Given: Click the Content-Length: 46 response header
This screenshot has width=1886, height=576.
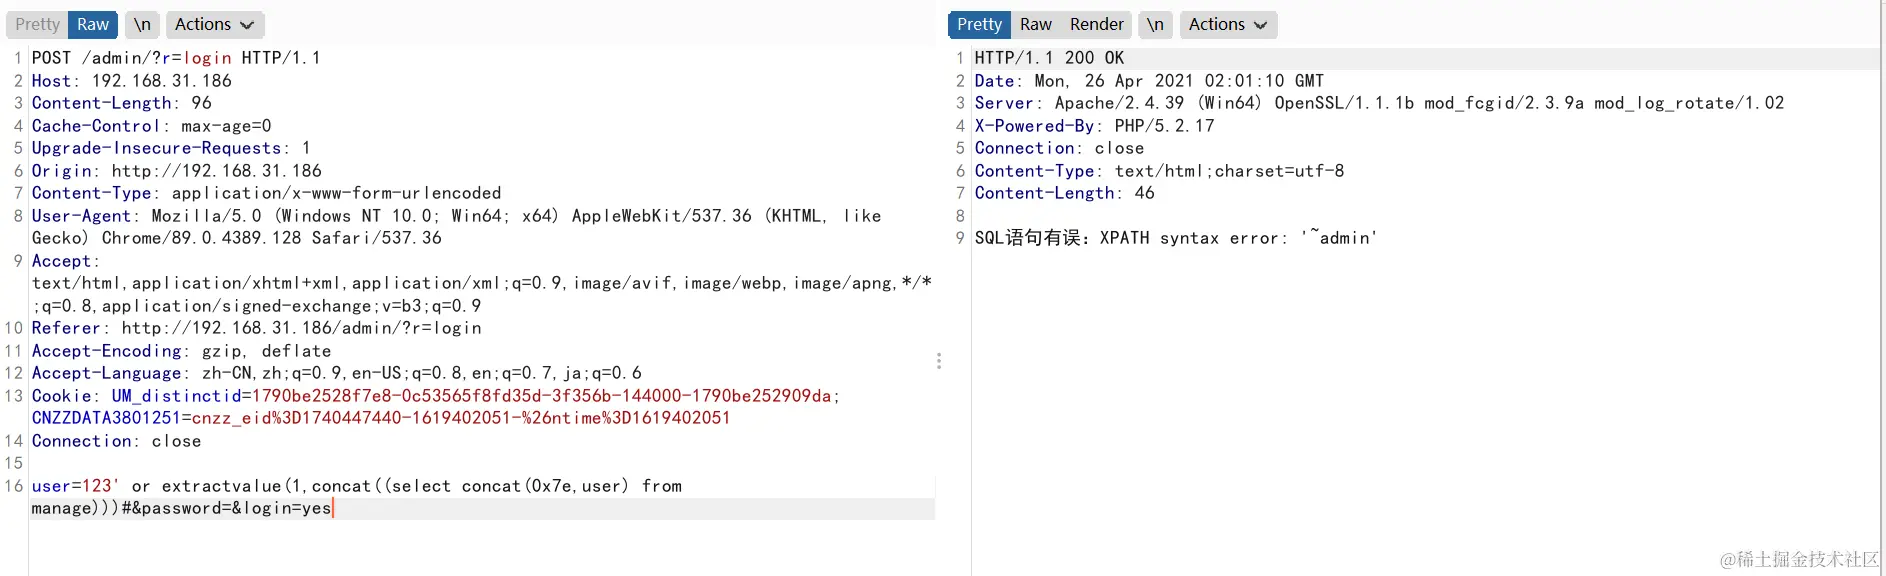Looking at the screenshot, I should 1064,193.
